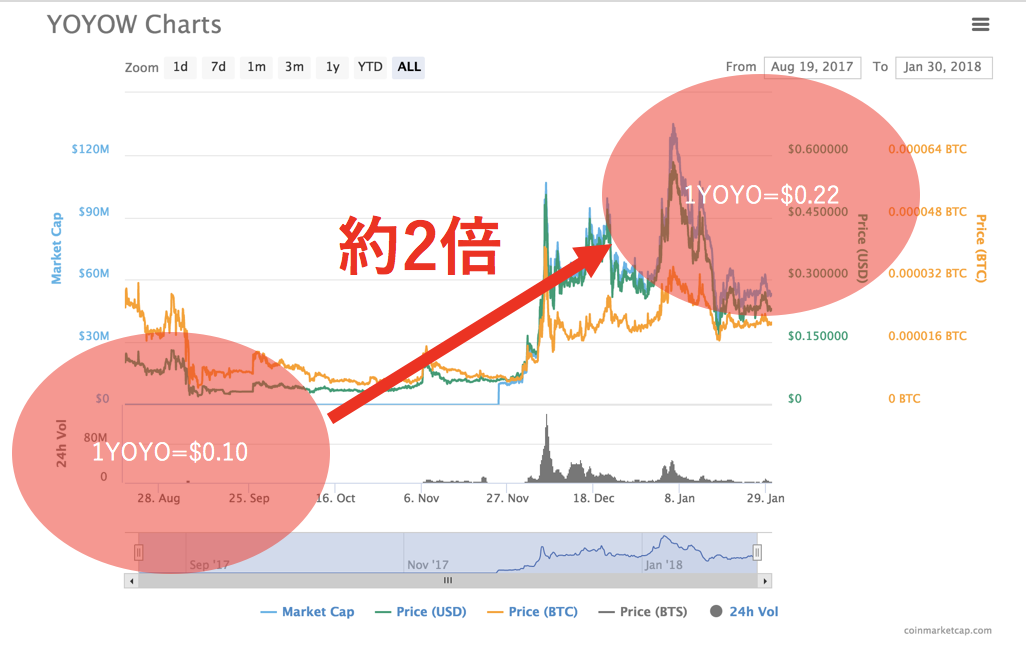
Task: Click the 27. Nov x-axis label
Action: (x=507, y=498)
